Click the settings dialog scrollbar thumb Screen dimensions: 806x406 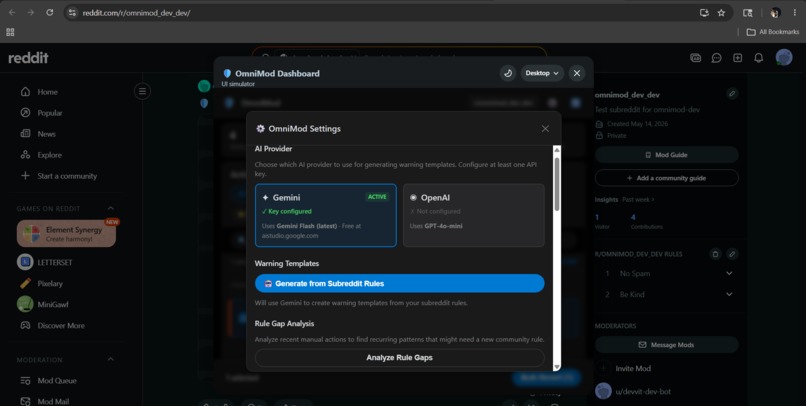point(557,184)
